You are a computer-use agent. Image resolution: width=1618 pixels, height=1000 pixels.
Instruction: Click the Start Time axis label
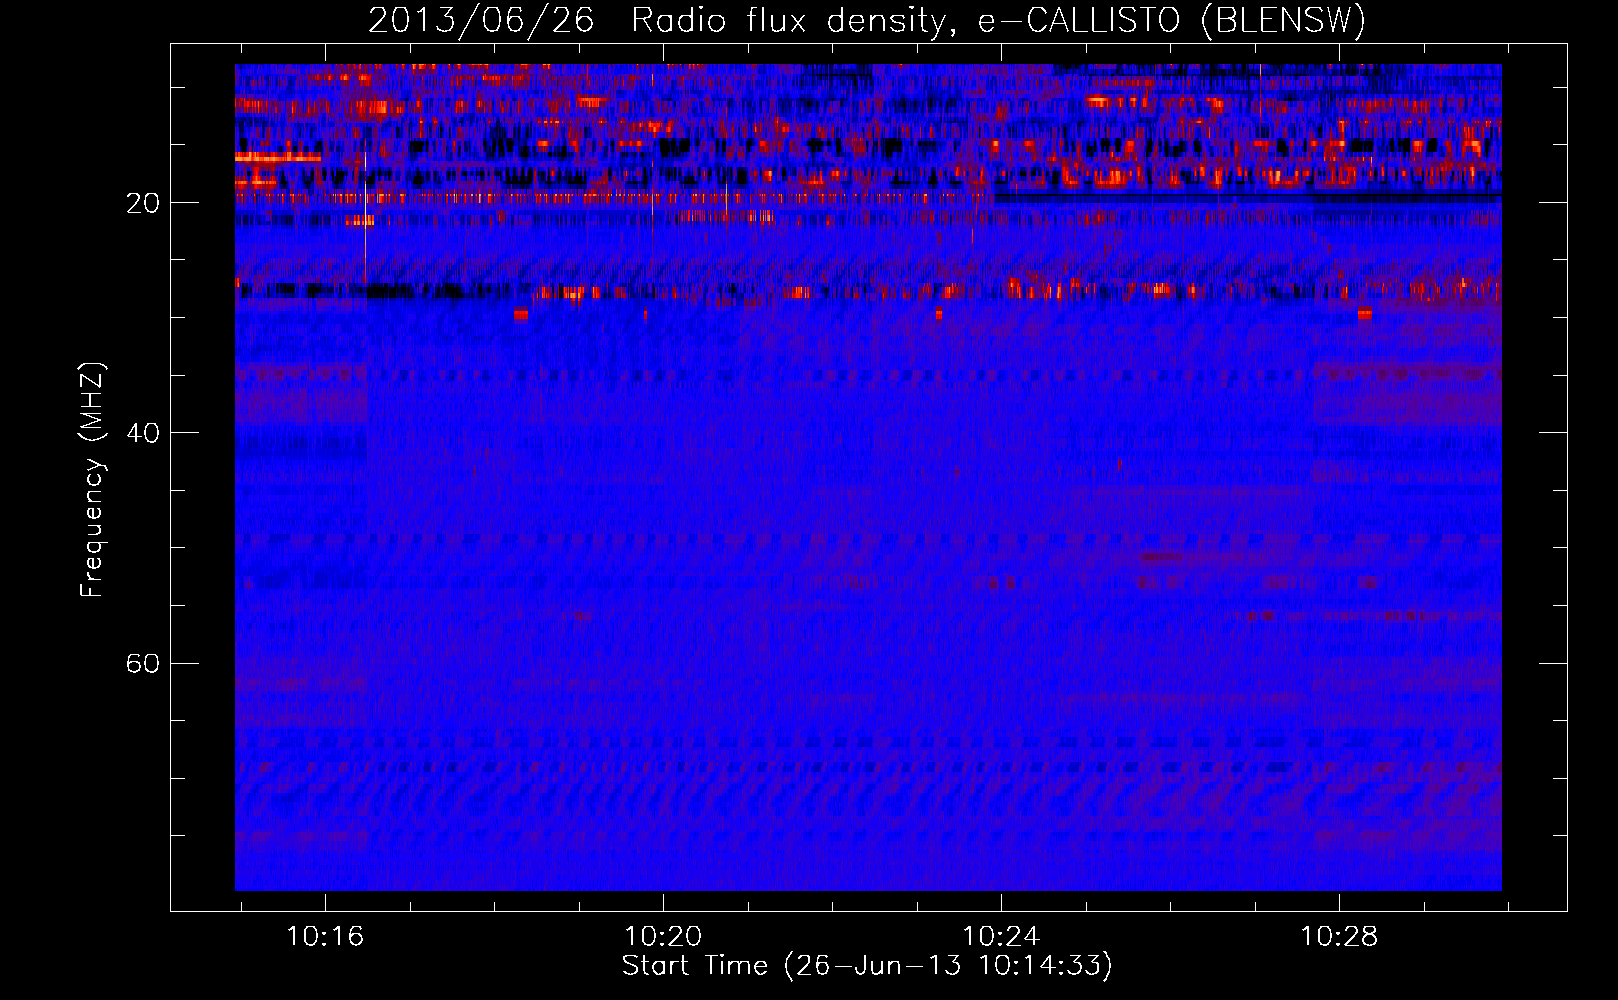click(867, 966)
